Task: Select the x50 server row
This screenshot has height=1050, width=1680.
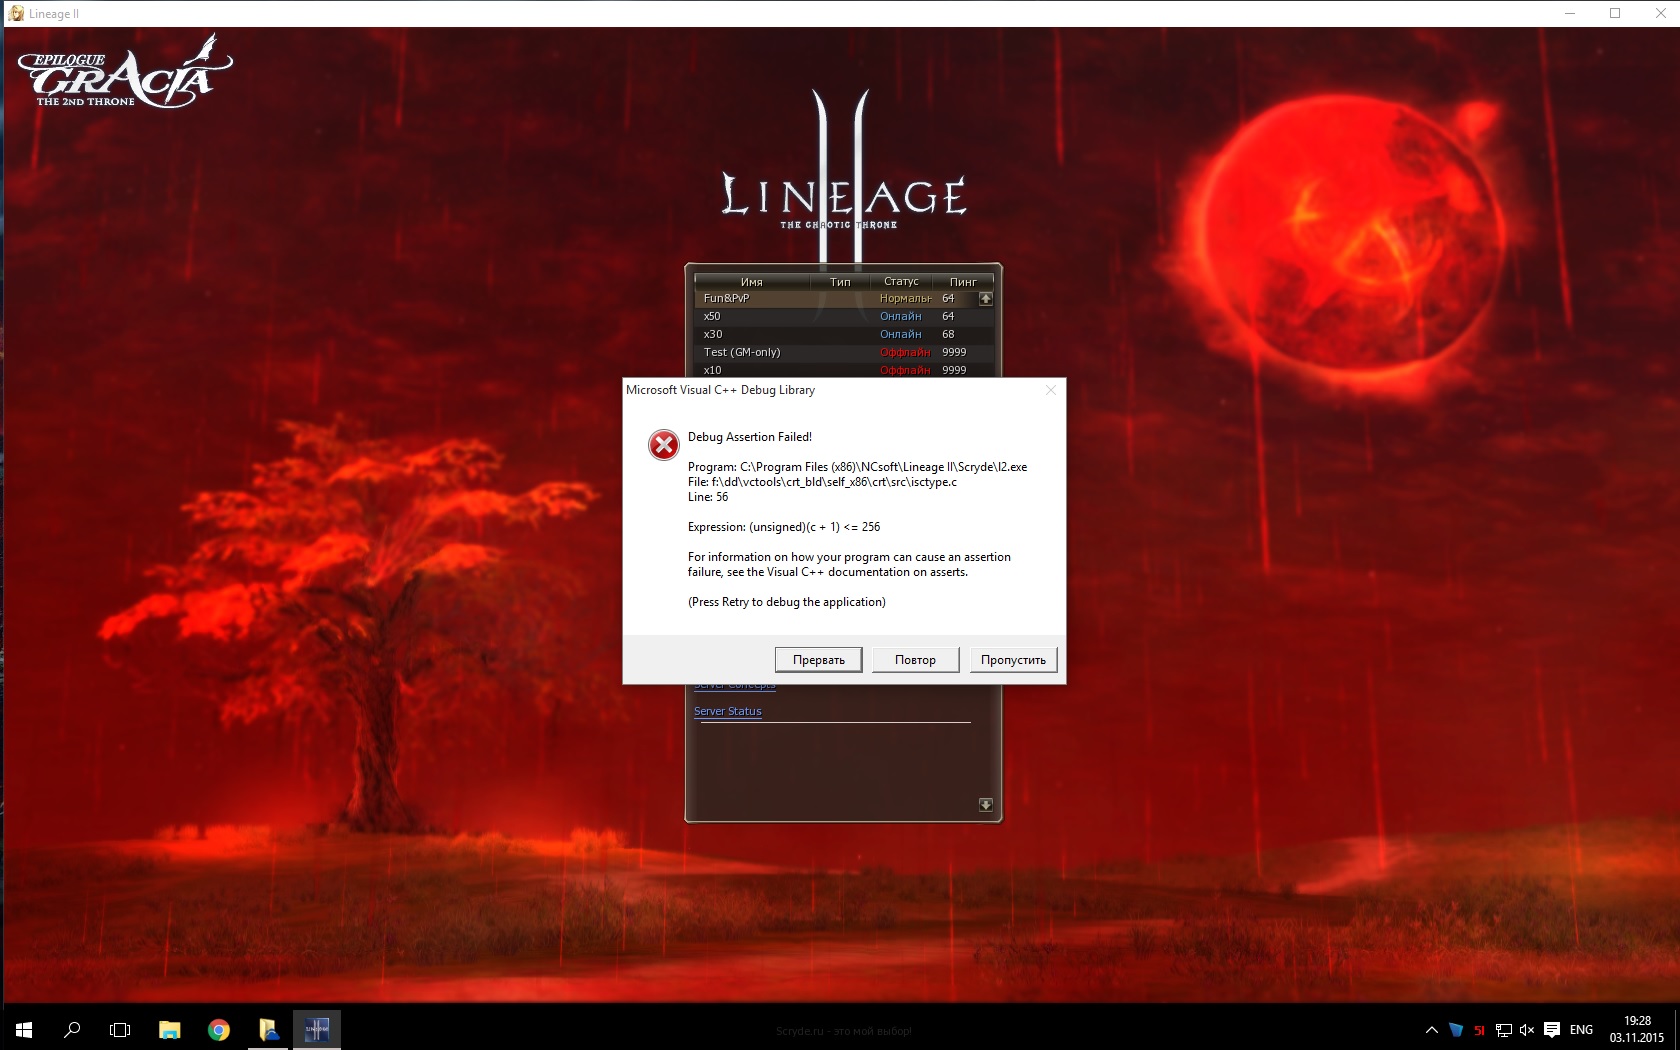Action: point(780,316)
